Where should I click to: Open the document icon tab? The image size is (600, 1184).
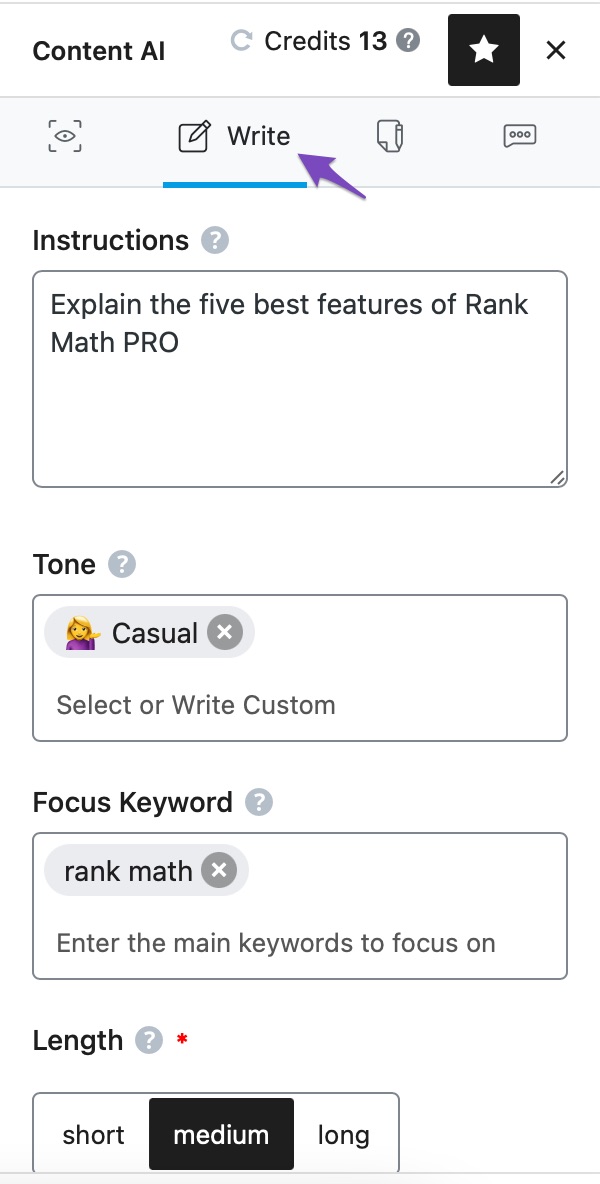(x=389, y=135)
